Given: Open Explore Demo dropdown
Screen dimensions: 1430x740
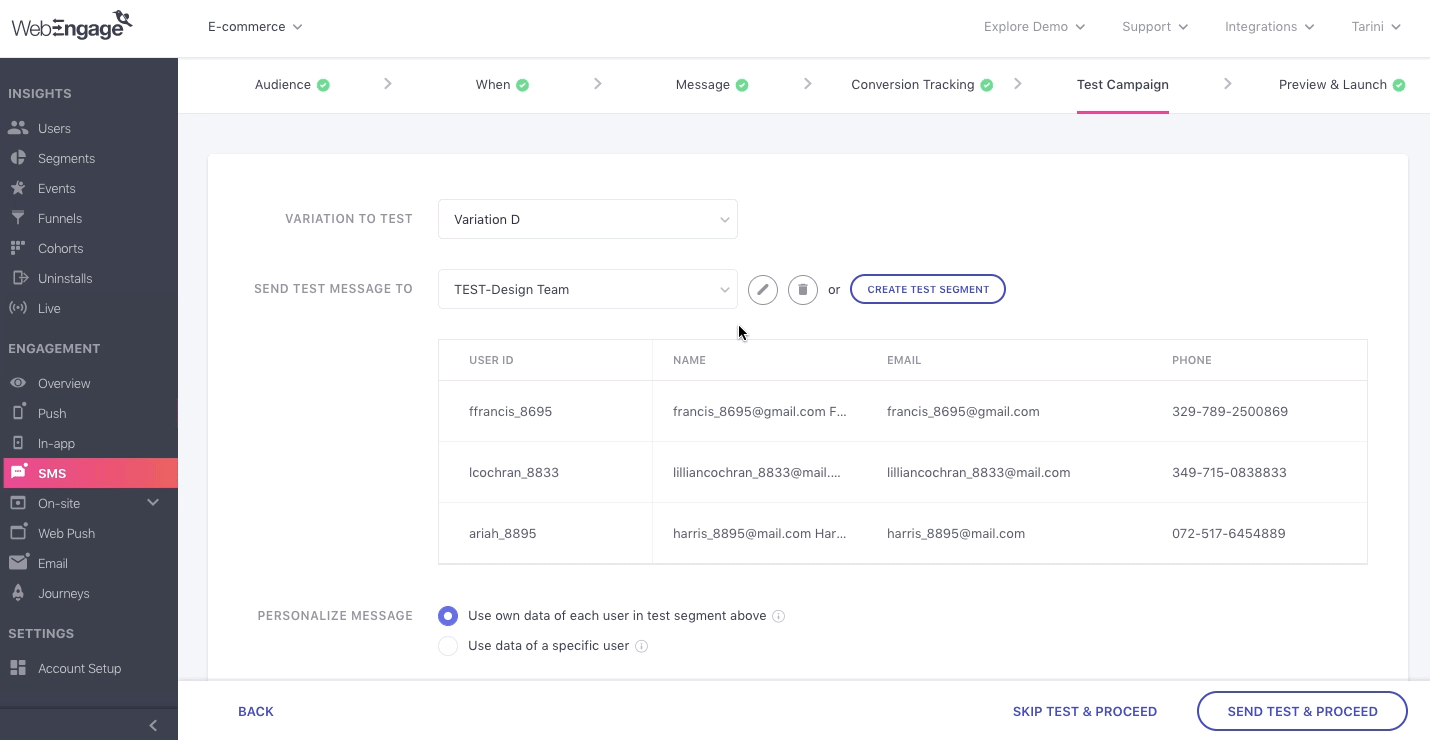Looking at the screenshot, I should tap(1034, 27).
